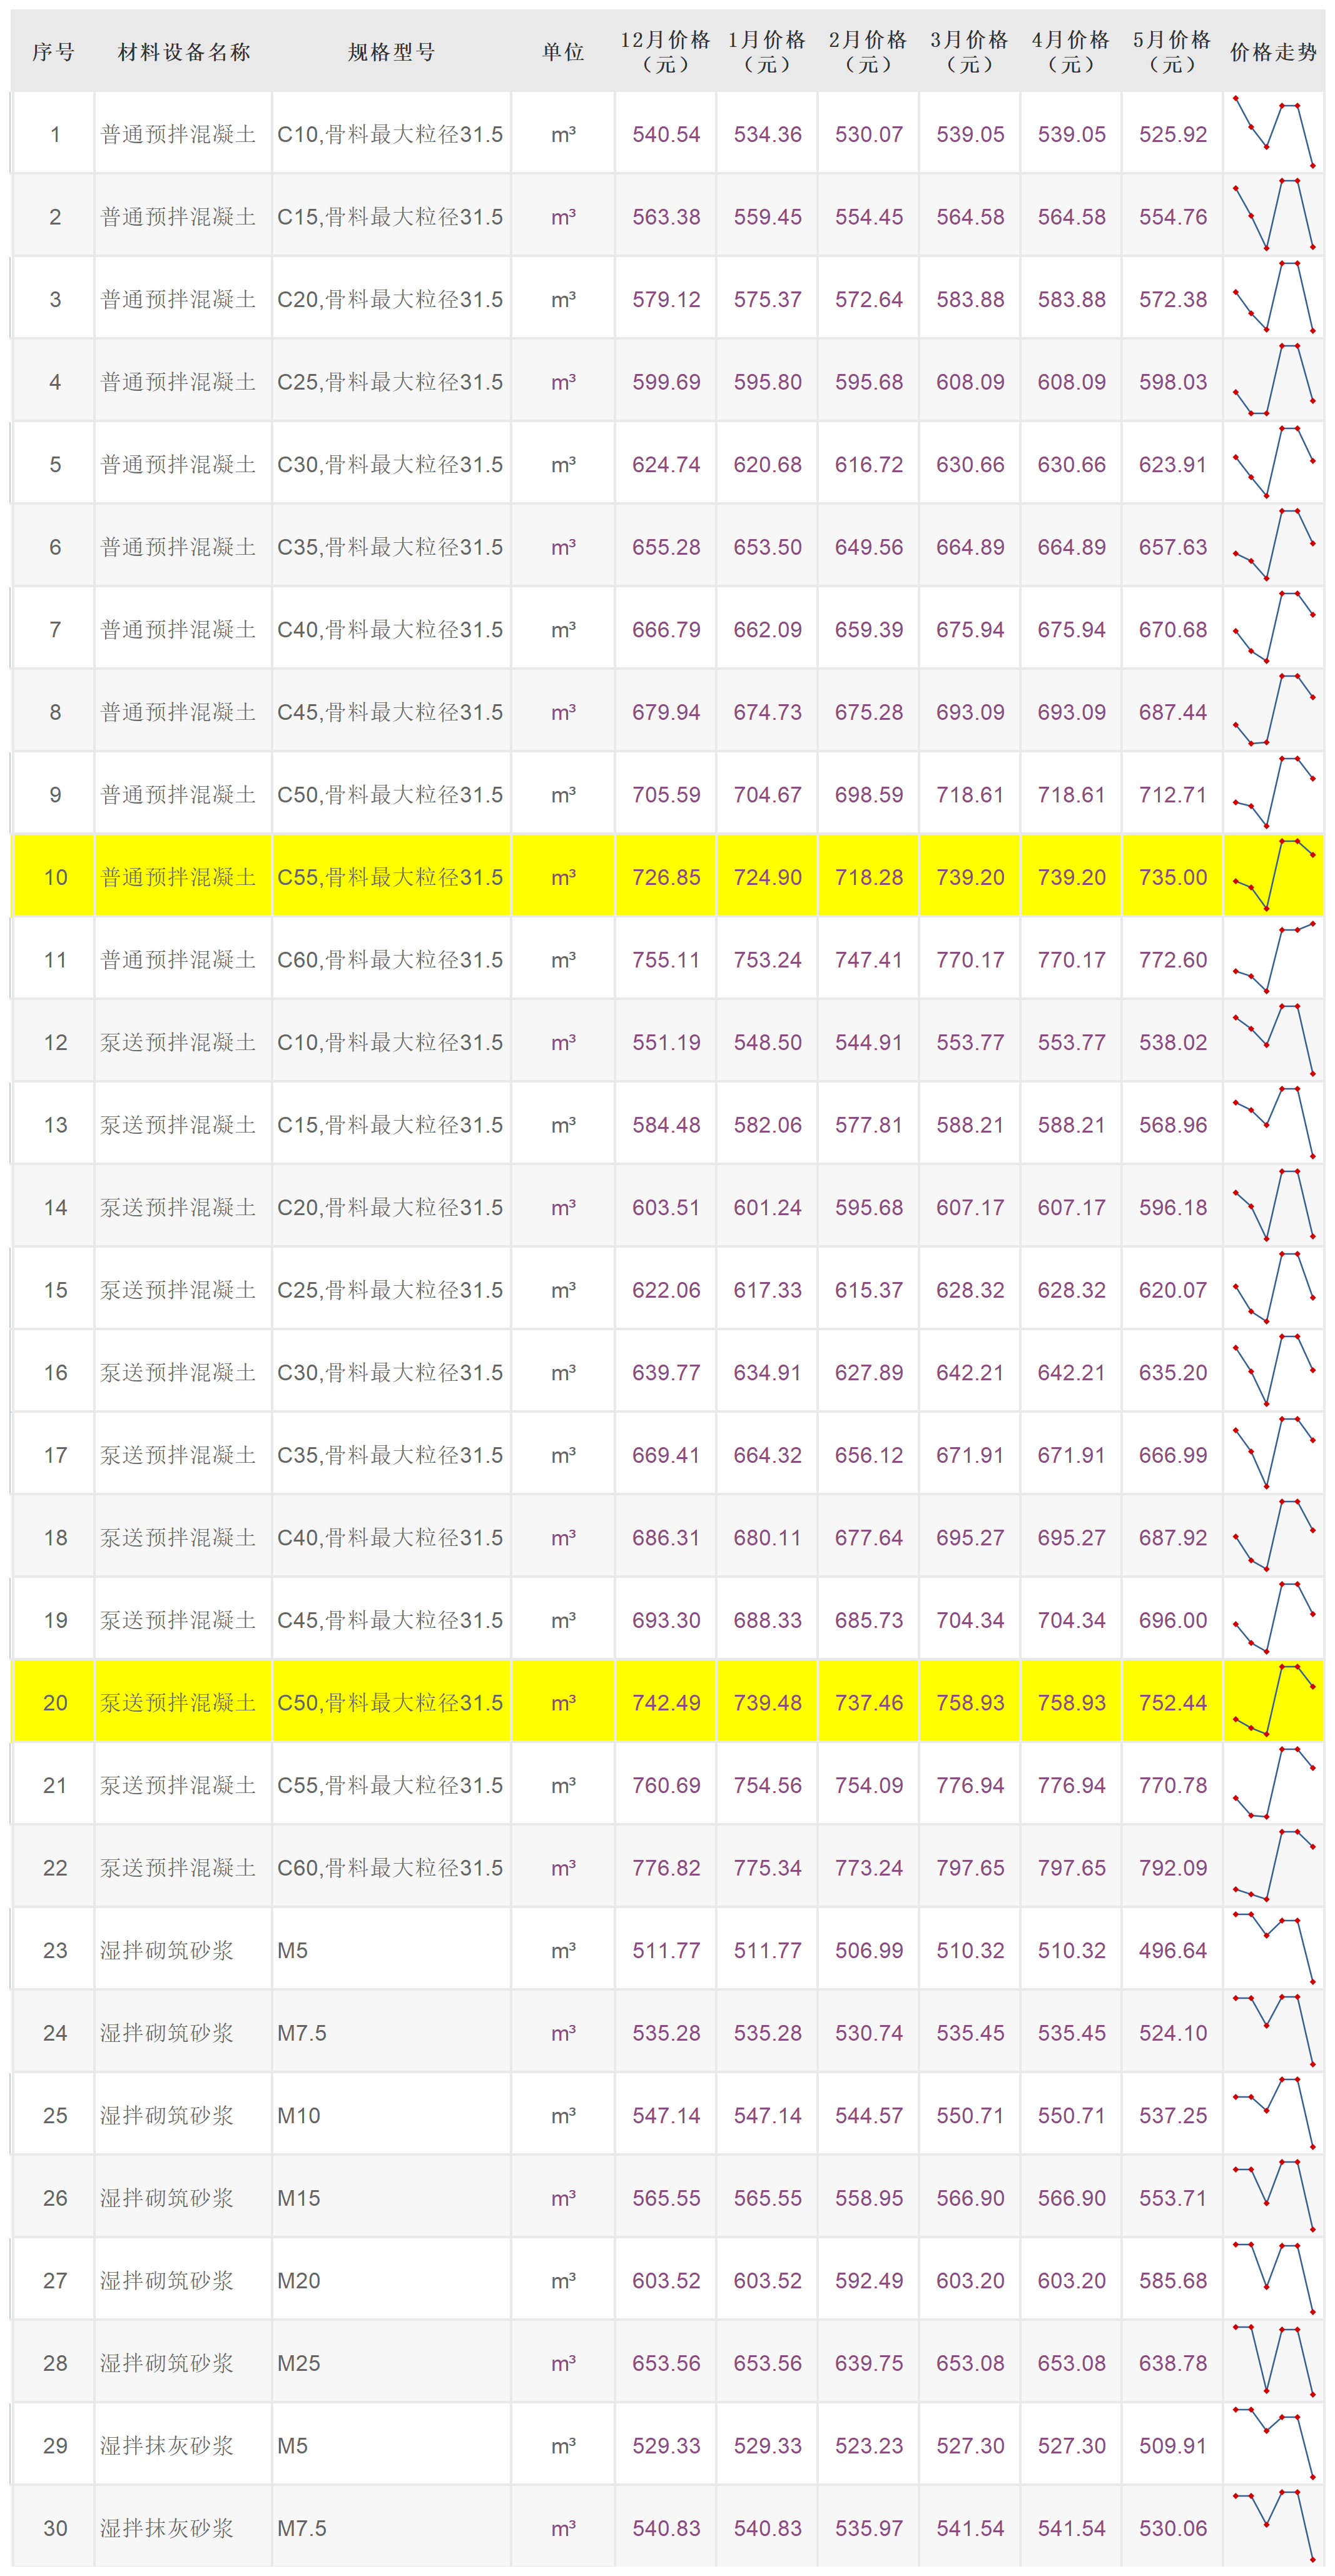1335x2576 pixels.
Task: Open the trend sparkline of row 20
Action: 1273,1701
